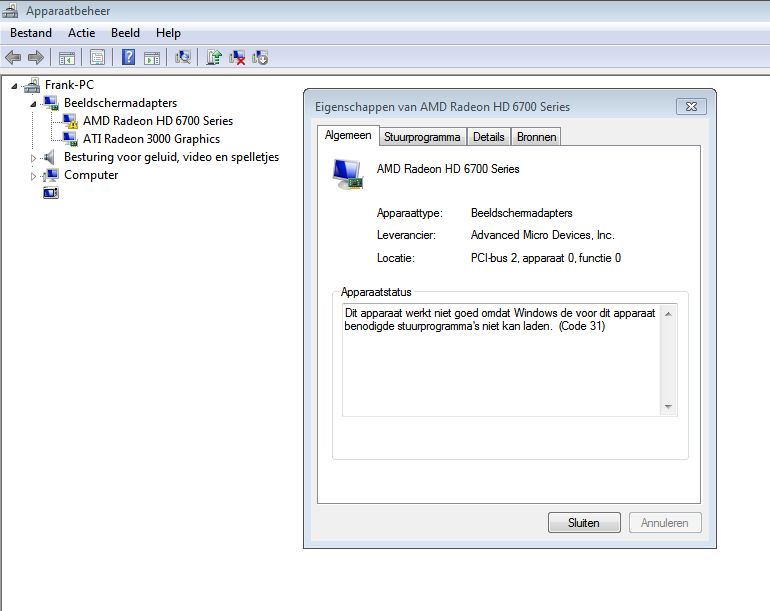770x611 pixels.
Task: Click the blue Help question mark icon
Action: pos(128,57)
